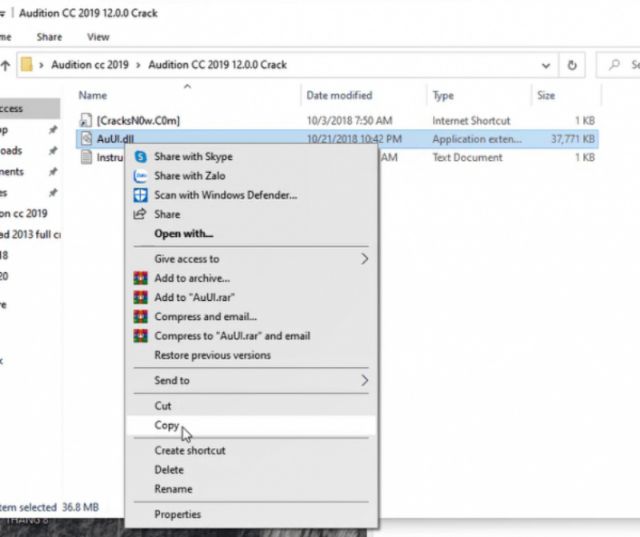Select the [CracksN0w.C0m] file name
Screen dimensions: 640x537
pos(138,121)
